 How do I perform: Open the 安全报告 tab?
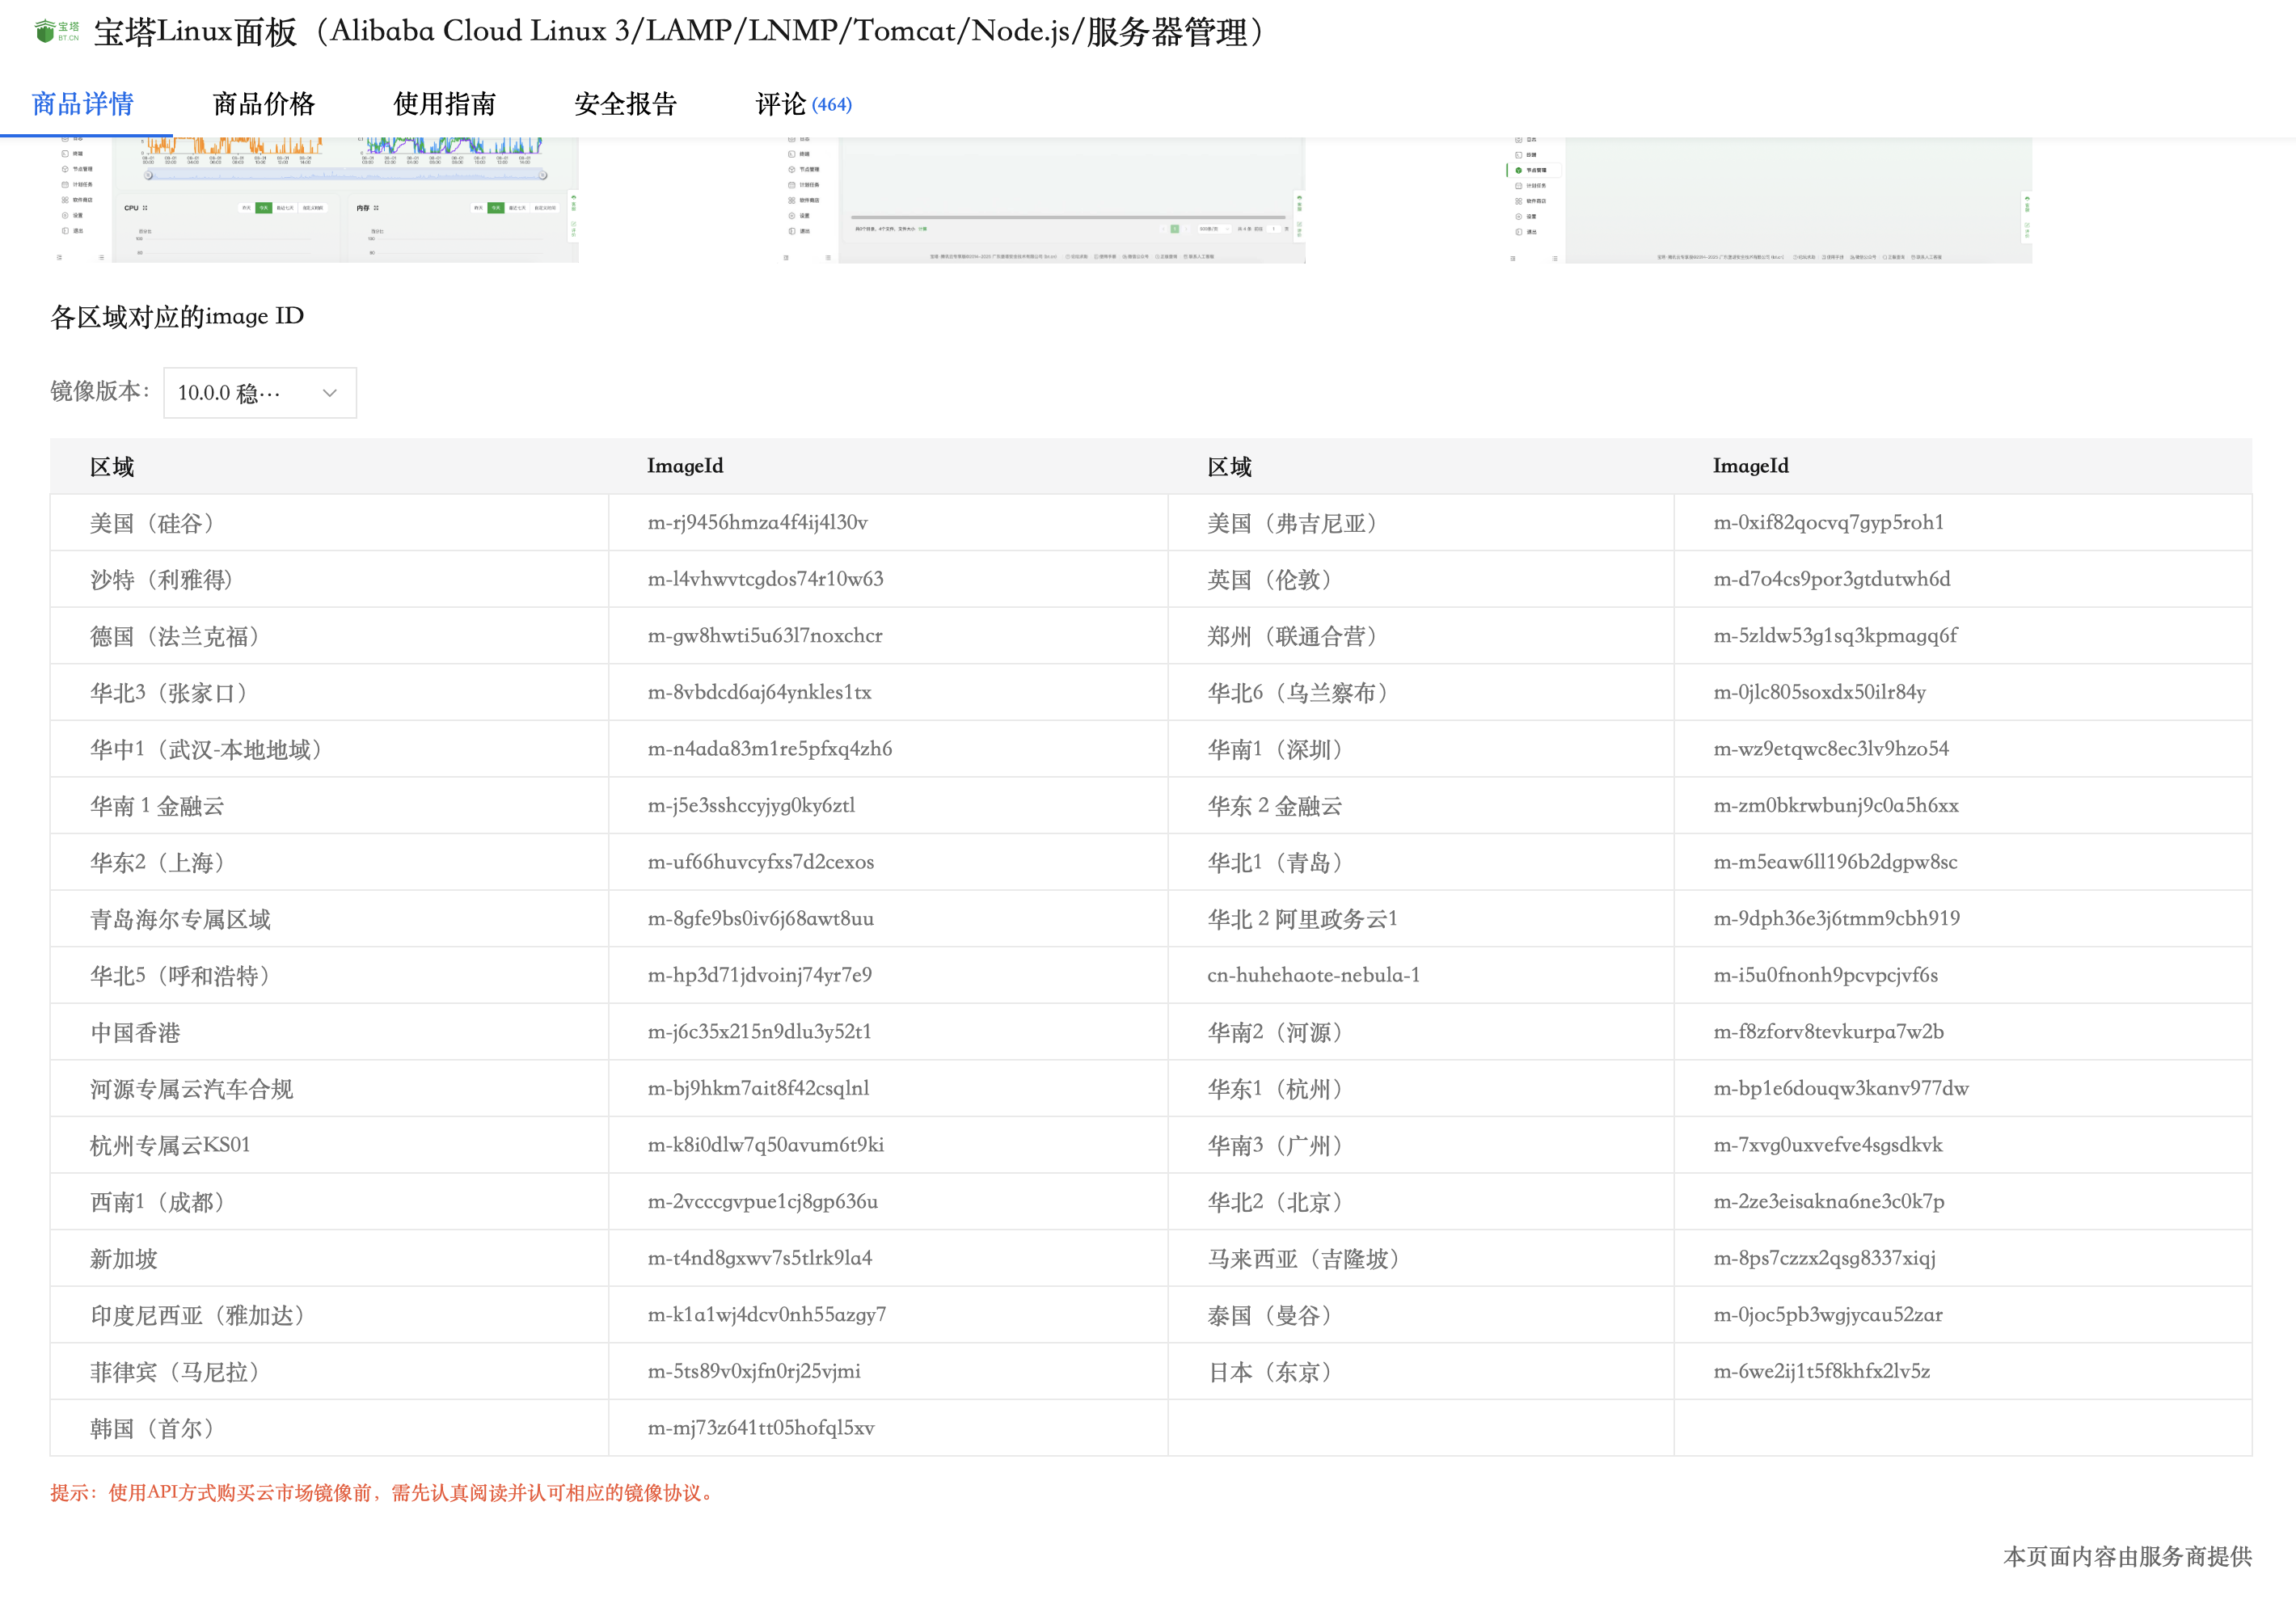[x=626, y=104]
